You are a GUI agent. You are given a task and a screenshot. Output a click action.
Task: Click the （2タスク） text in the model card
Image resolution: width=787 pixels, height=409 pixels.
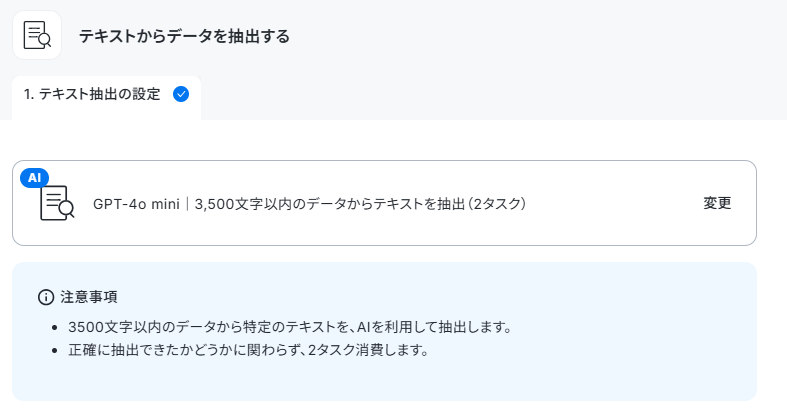(496, 204)
